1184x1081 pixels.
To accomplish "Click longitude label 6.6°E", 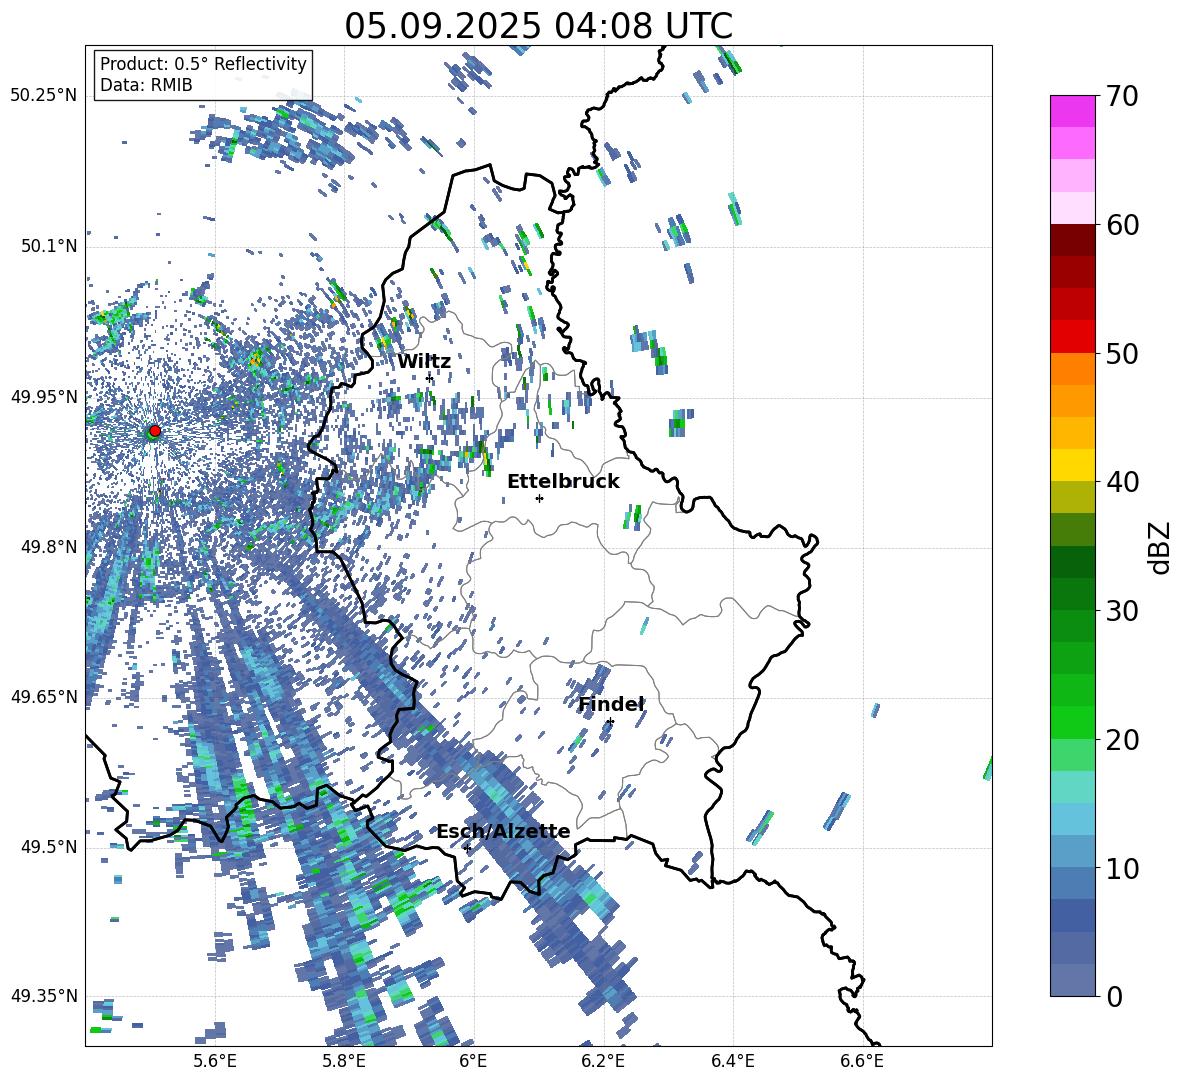I will (862, 1062).
